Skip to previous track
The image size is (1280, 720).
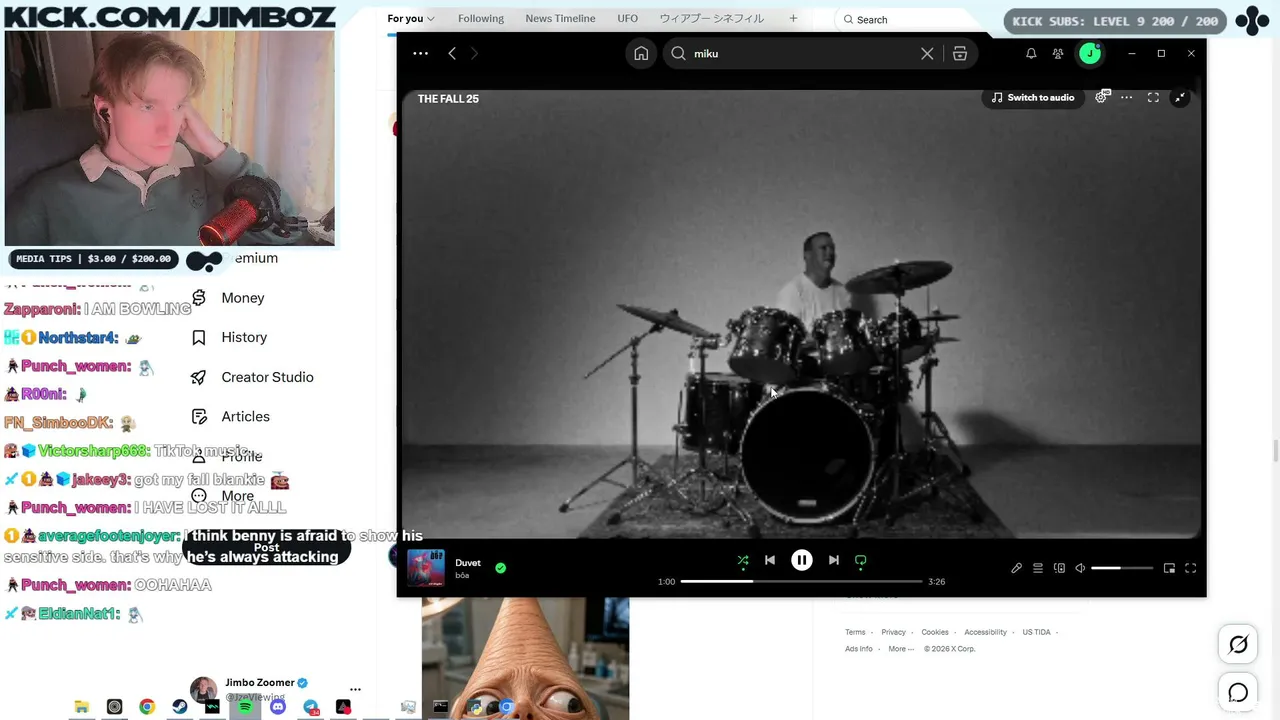(x=770, y=560)
